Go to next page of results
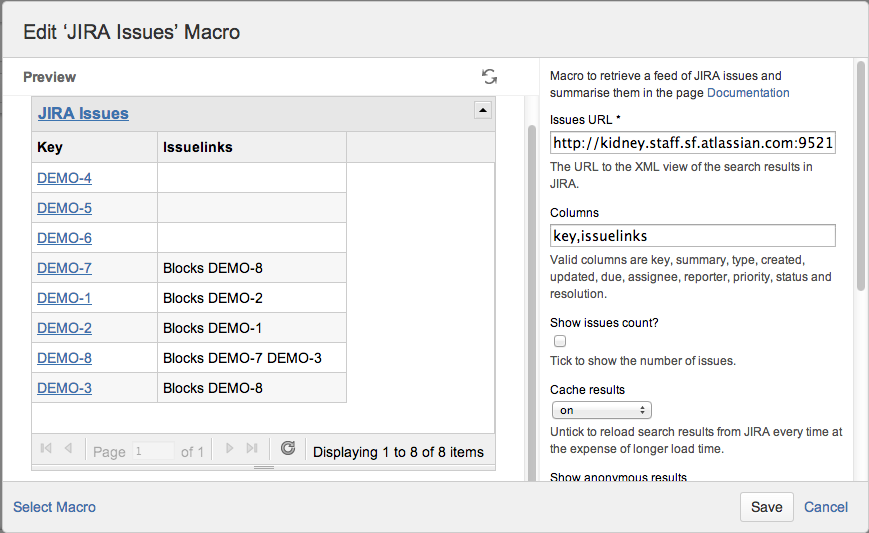 (x=230, y=450)
